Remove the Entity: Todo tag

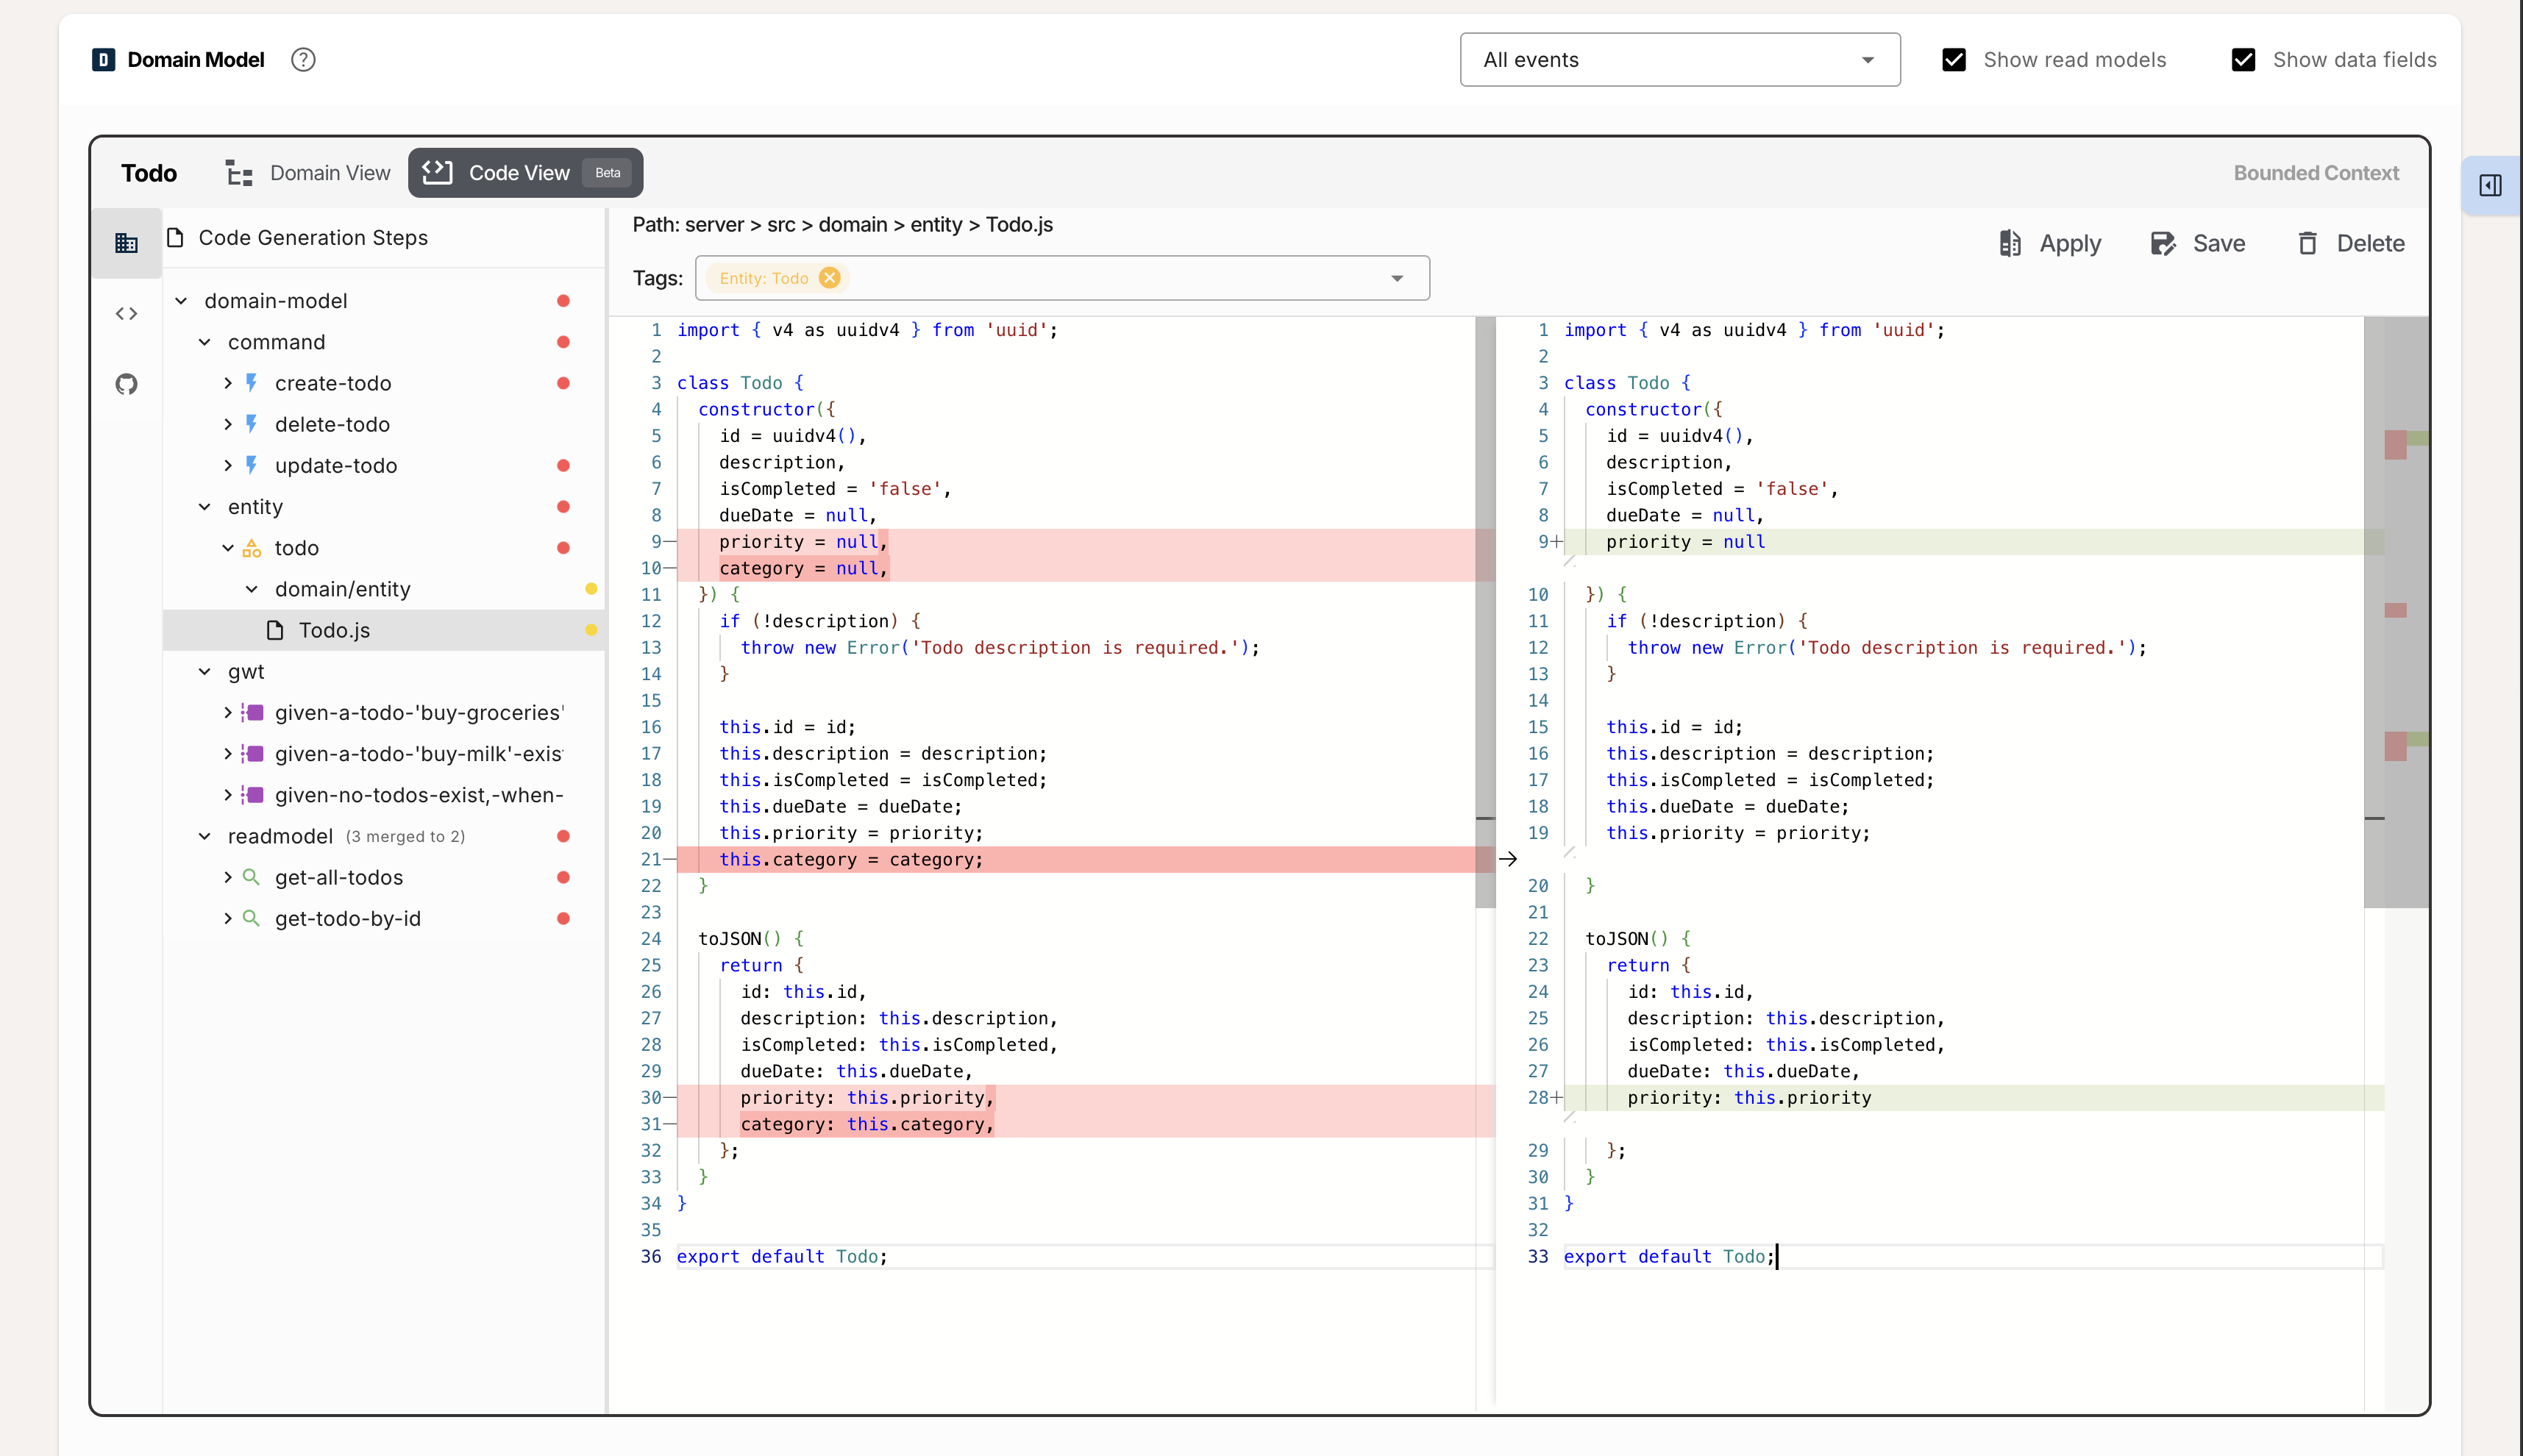[829, 278]
